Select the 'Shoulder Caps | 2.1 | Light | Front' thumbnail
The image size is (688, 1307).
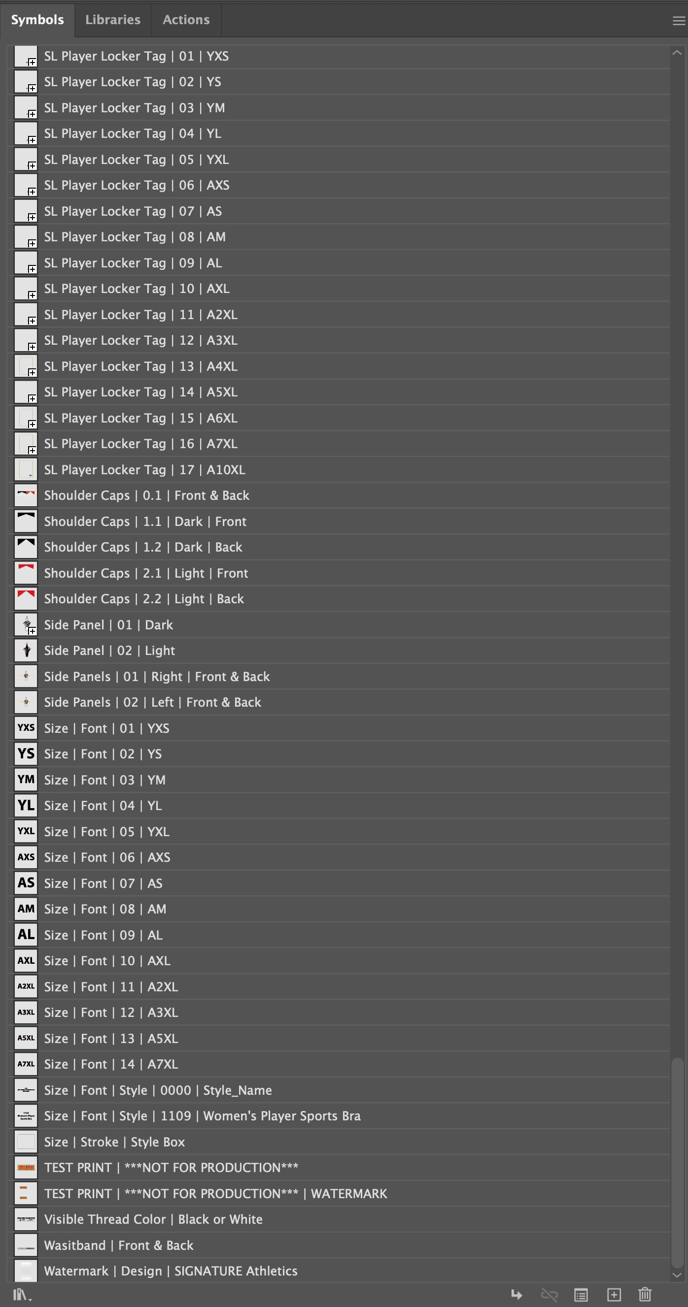[x=26, y=573]
